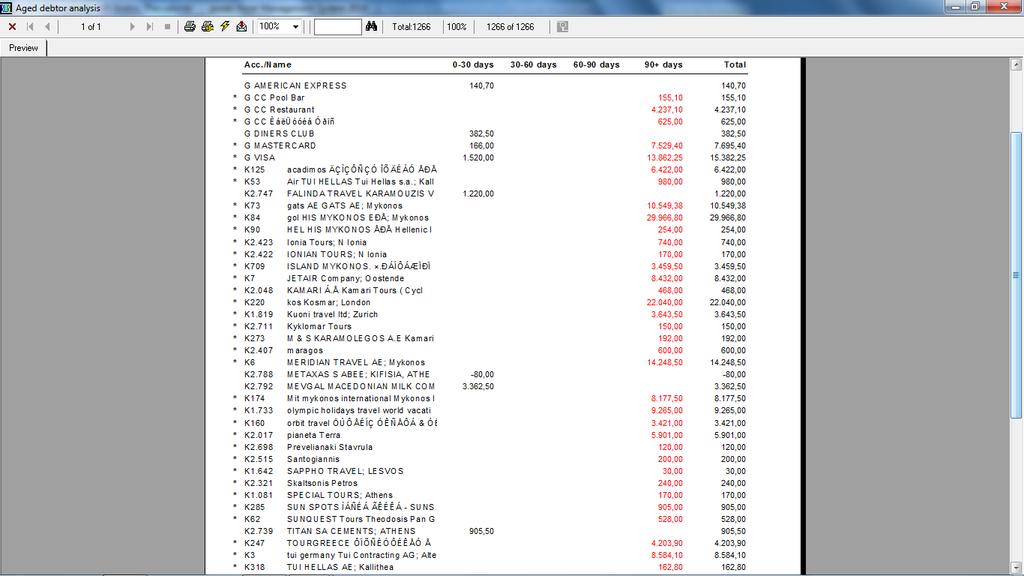This screenshot has height=576, width=1024.
Task: Select the 'G CC Pool Bar' account name
Action: coord(274,97)
